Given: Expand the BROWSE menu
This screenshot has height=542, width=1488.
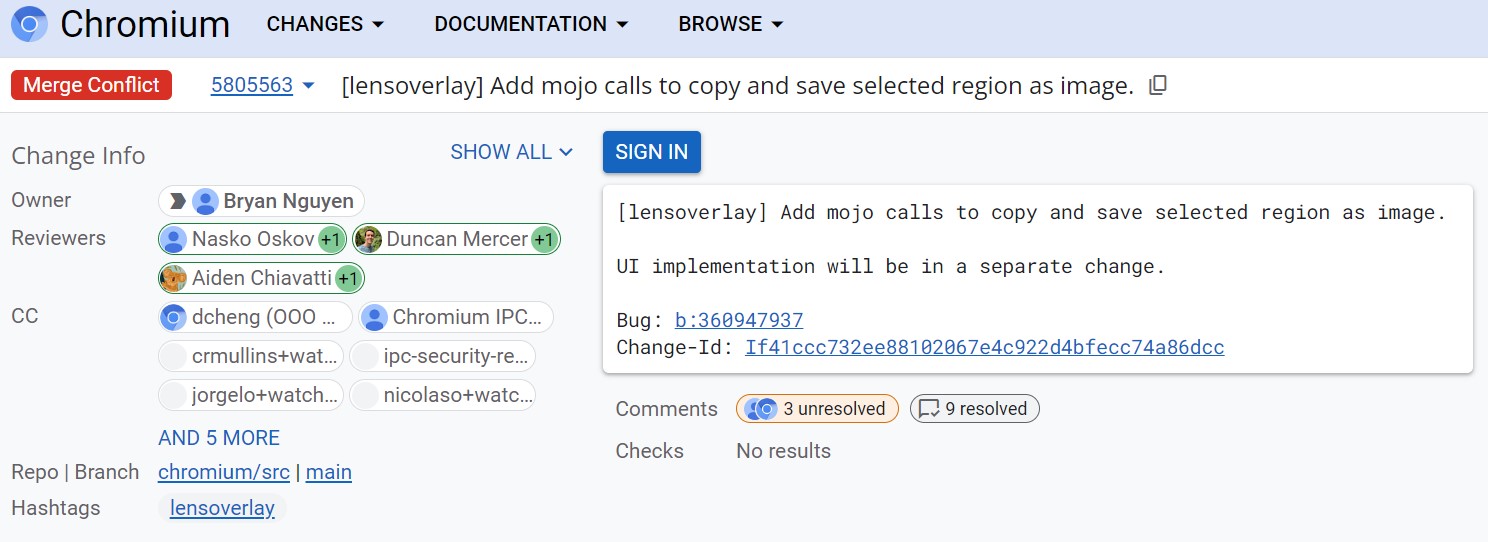Looking at the screenshot, I should 730,24.
